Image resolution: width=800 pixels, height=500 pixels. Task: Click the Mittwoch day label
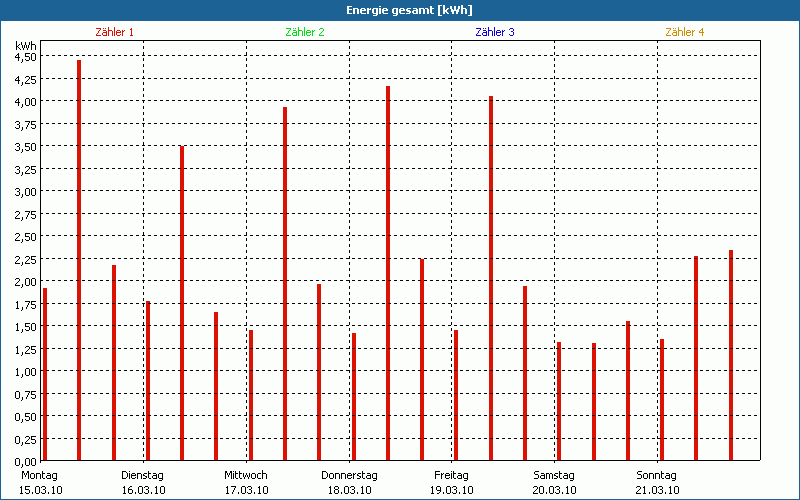click(x=245, y=476)
